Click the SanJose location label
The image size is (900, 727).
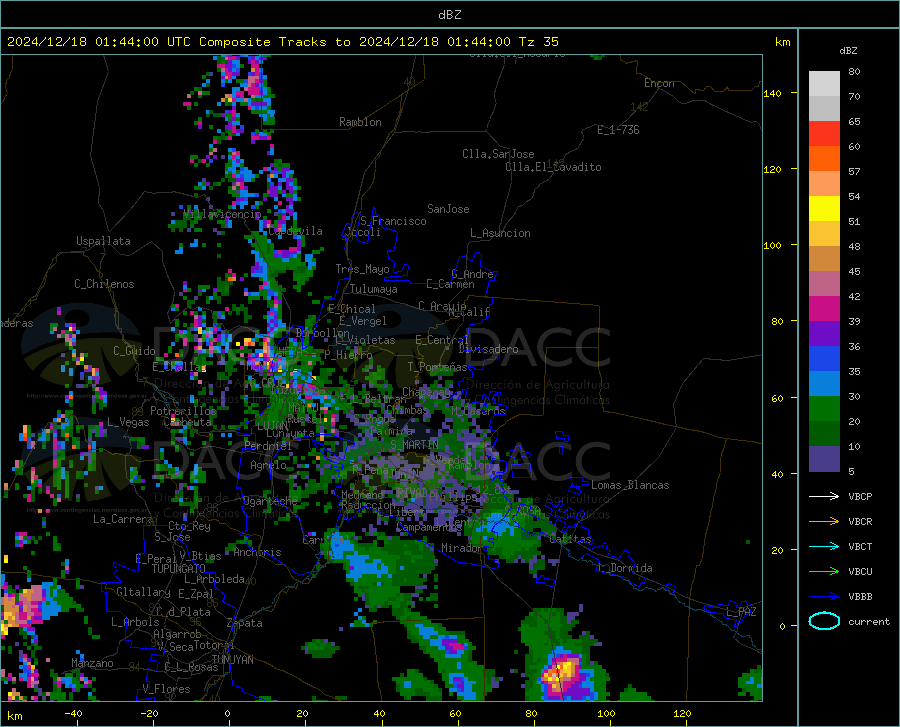[x=448, y=209]
